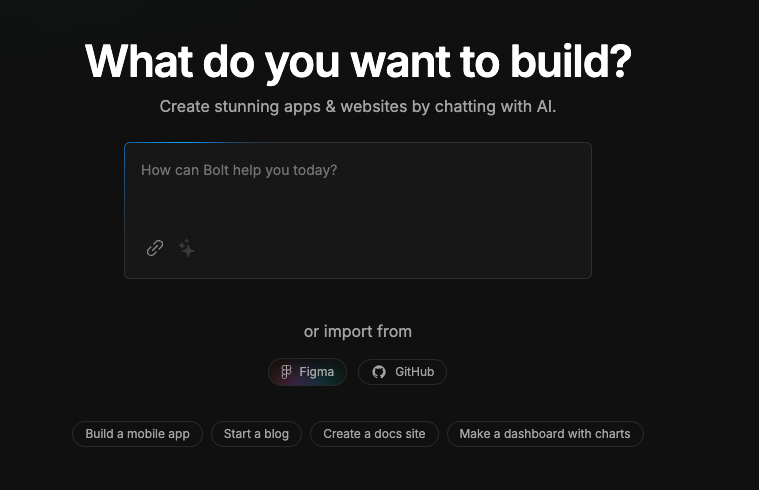Click the 'Create stunning apps & websites' subtitle
The image size is (759, 490).
click(357, 106)
